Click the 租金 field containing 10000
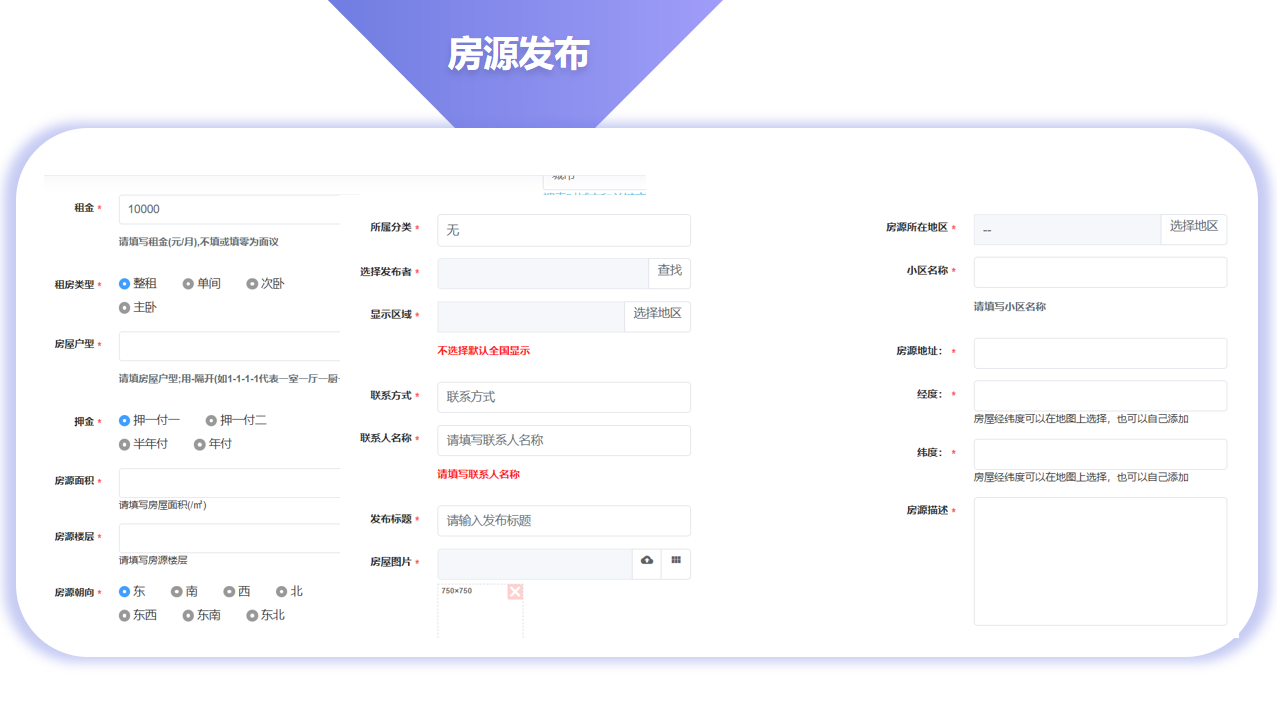 238,209
